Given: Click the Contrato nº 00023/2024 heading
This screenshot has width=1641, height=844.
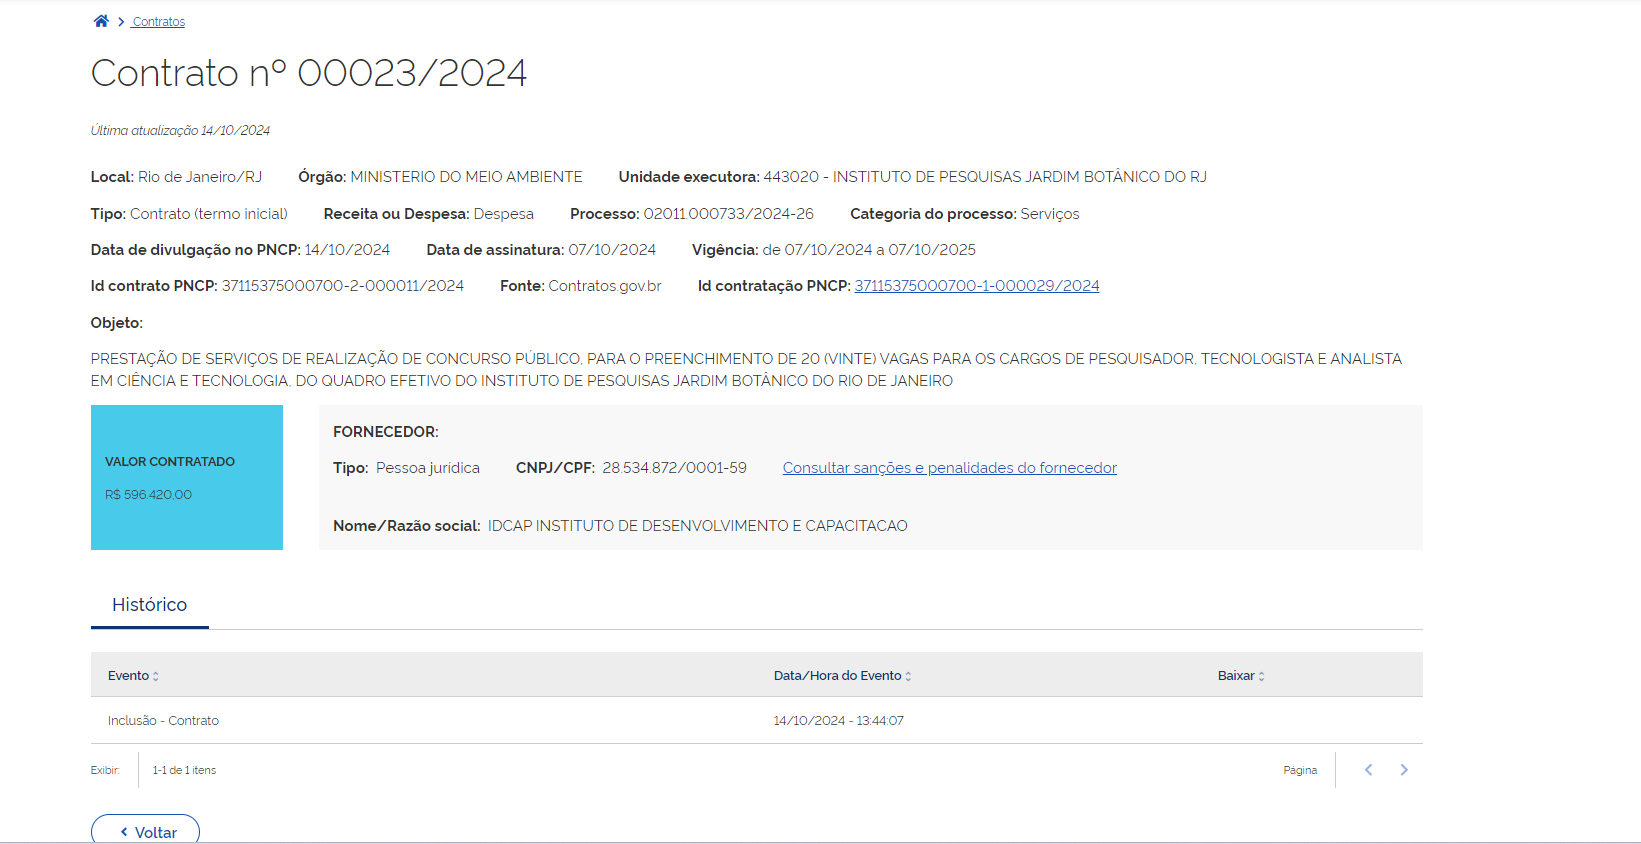Looking at the screenshot, I should coord(309,73).
